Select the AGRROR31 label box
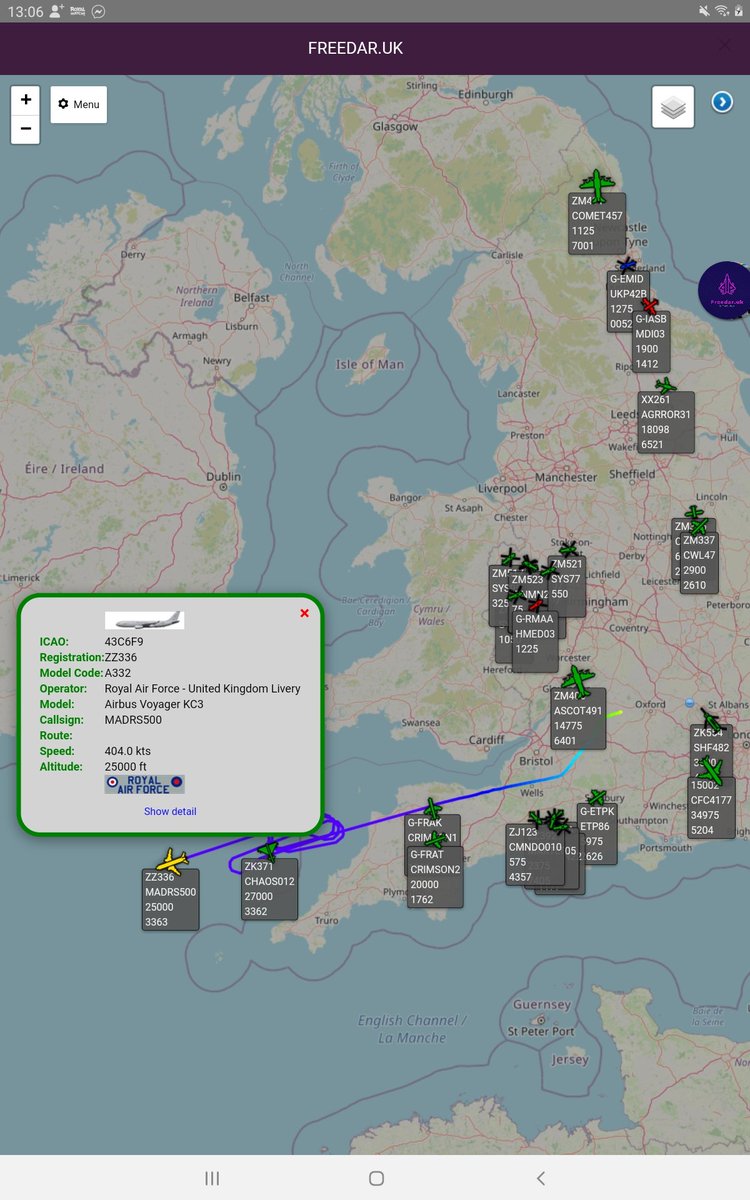750x1200 pixels. 666,422
